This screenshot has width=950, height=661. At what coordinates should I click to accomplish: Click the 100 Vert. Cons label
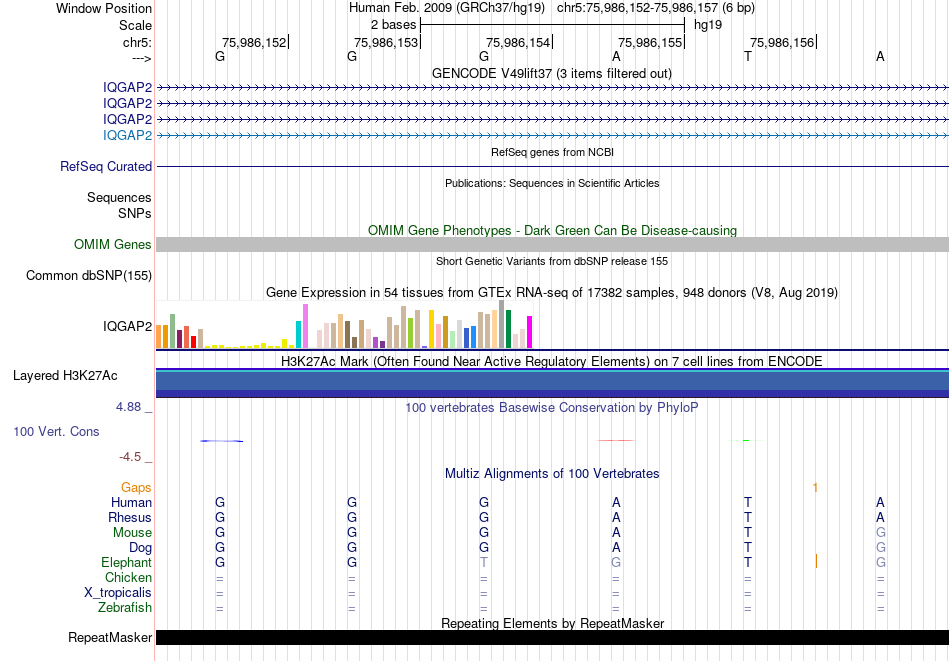[x=56, y=431]
